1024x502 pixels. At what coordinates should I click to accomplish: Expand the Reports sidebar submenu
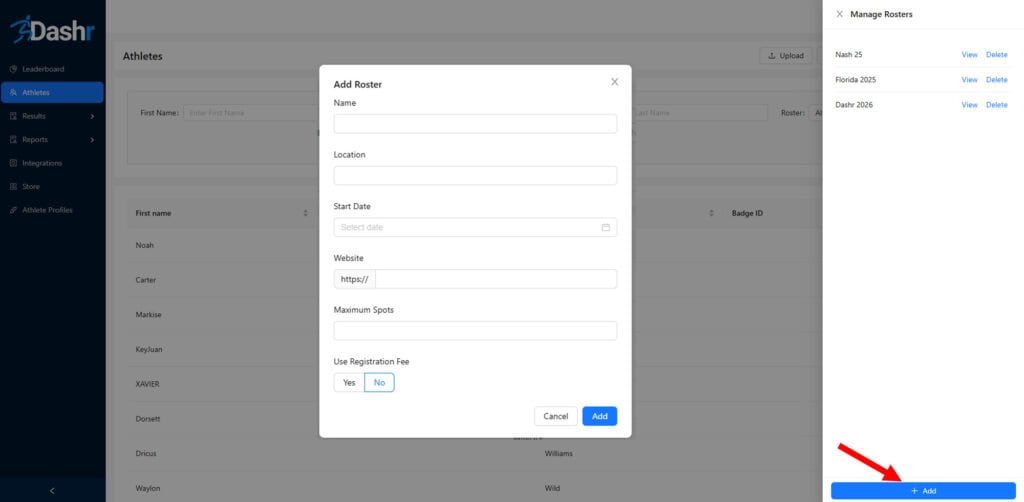click(92, 140)
